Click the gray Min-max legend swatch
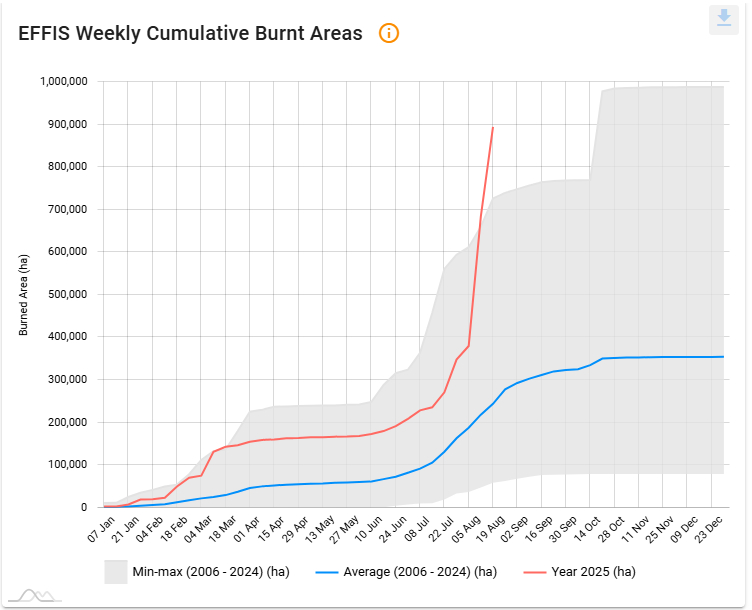The width and height of the screenshot is (752, 610). click(x=115, y=572)
